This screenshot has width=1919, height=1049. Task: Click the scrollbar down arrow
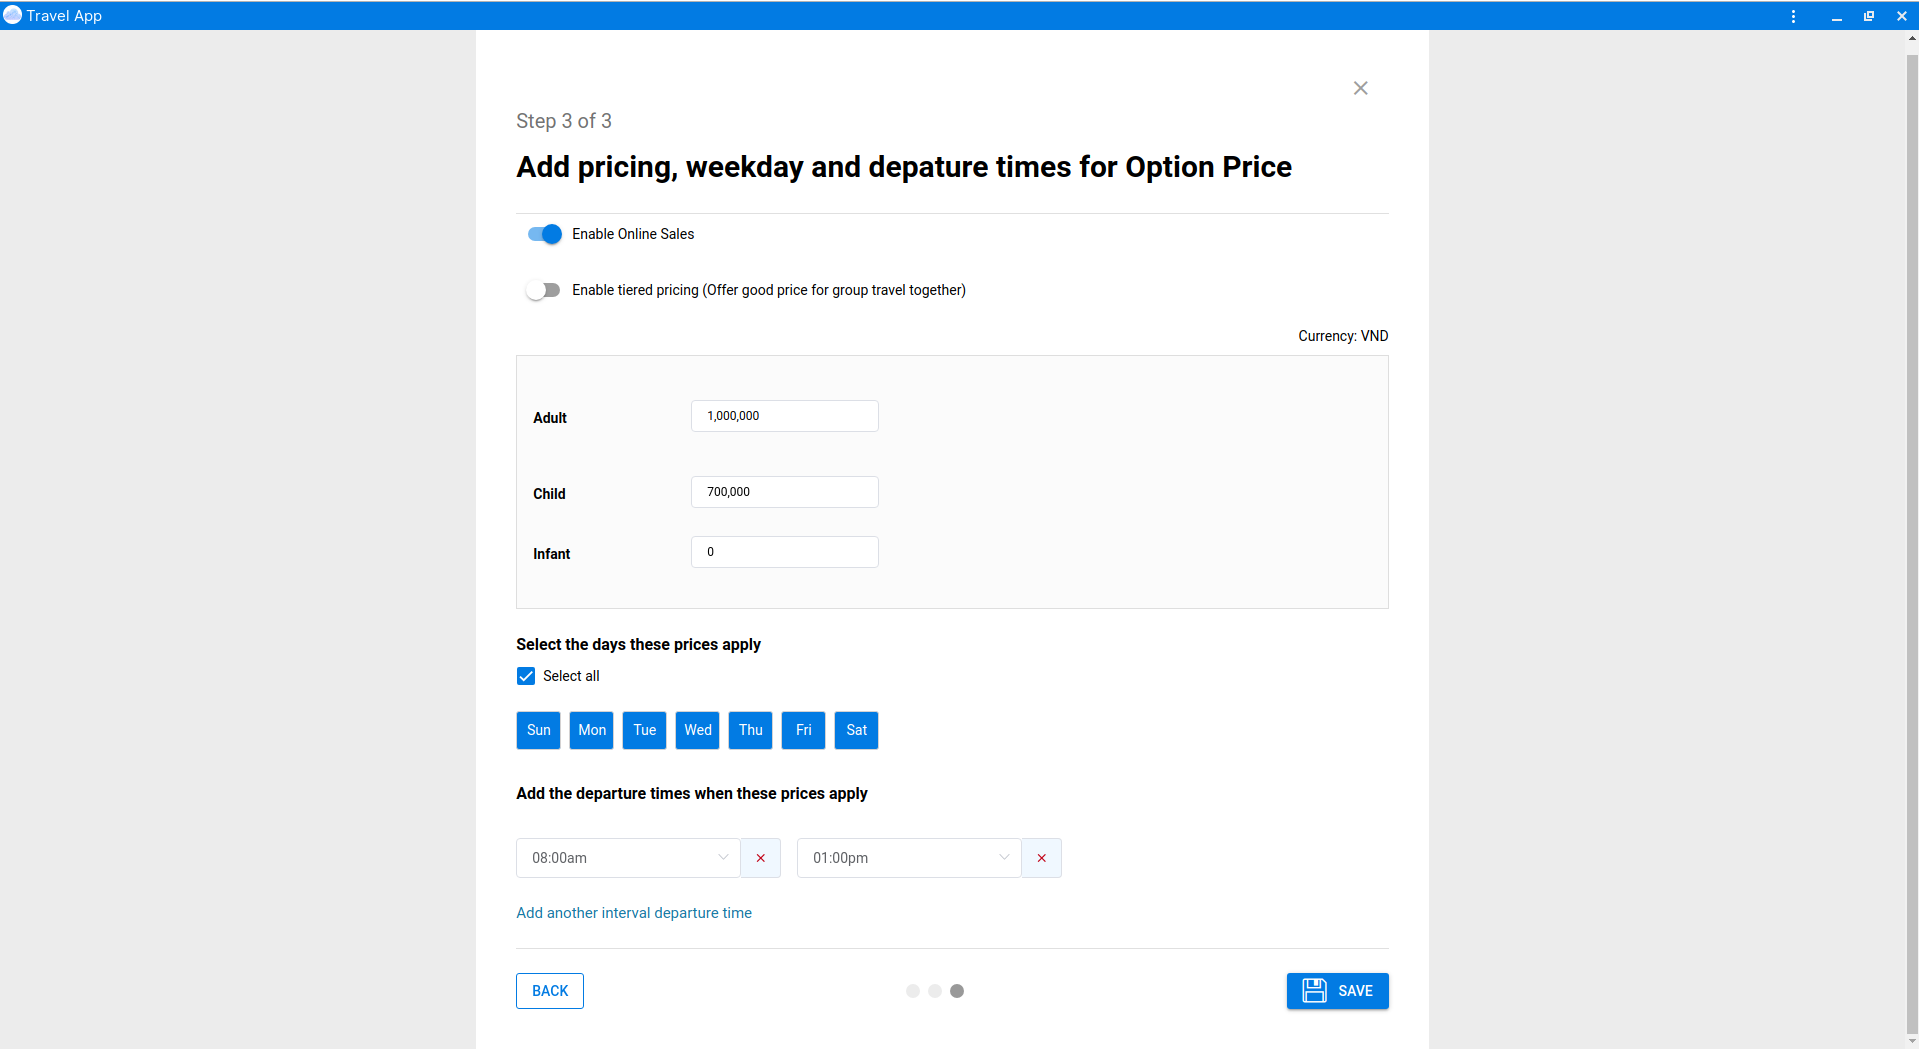click(x=1910, y=1040)
